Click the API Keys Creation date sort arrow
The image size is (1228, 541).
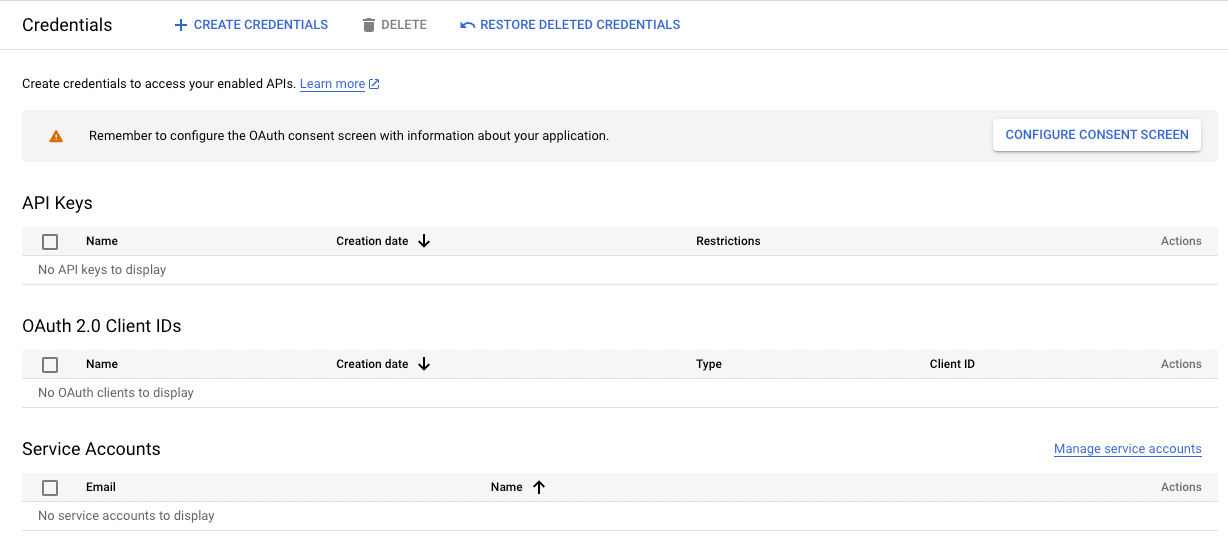click(x=424, y=241)
